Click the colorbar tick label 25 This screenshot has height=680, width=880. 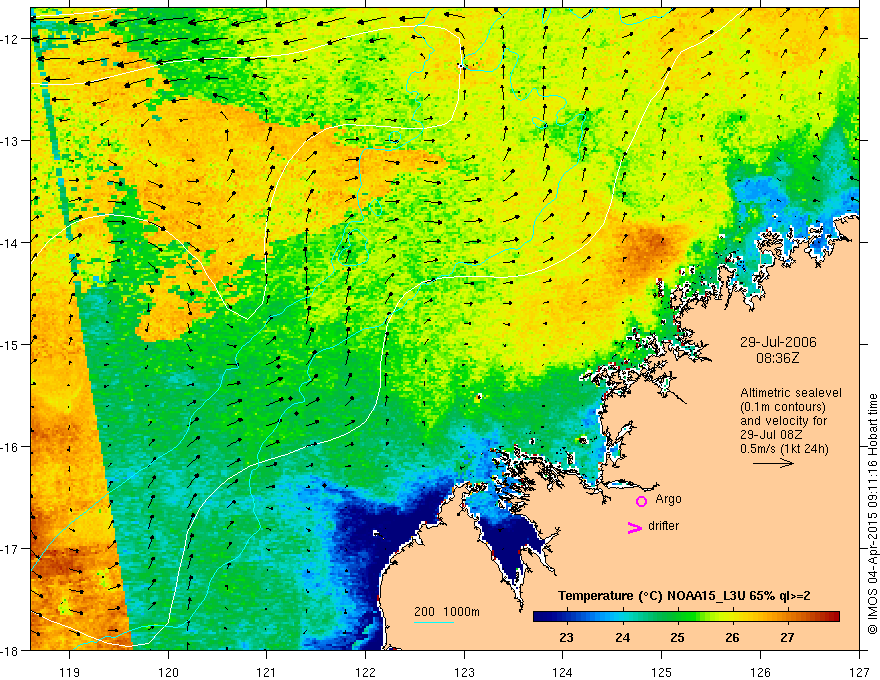click(x=677, y=638)
